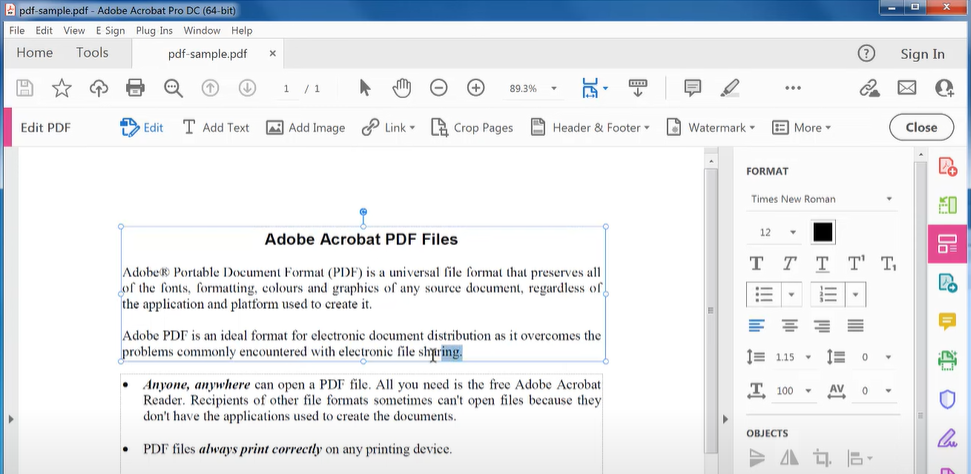This screenshot has width=971, height=474.
Task: Add a comment with speech bubble icon
Action: (x=692, y=88)
